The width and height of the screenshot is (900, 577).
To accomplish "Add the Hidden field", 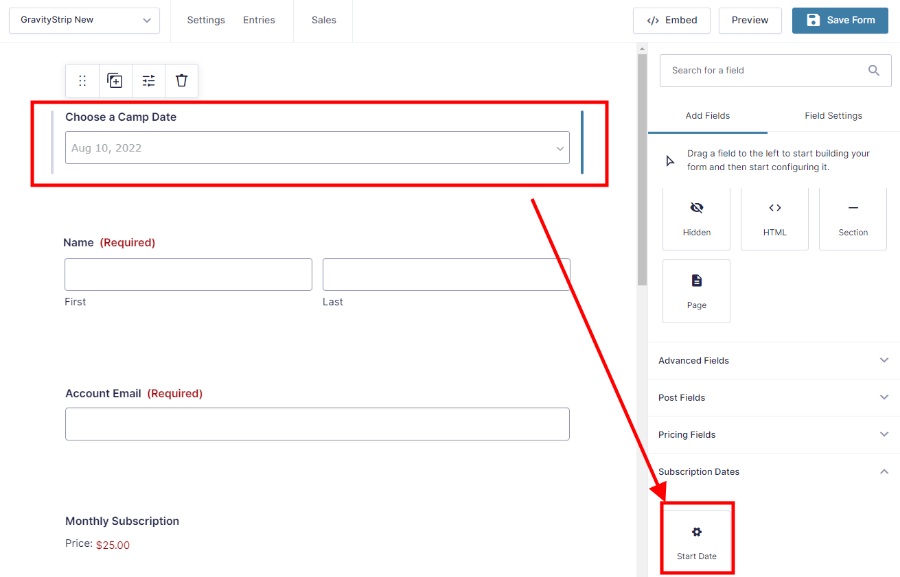I will 696,219.
